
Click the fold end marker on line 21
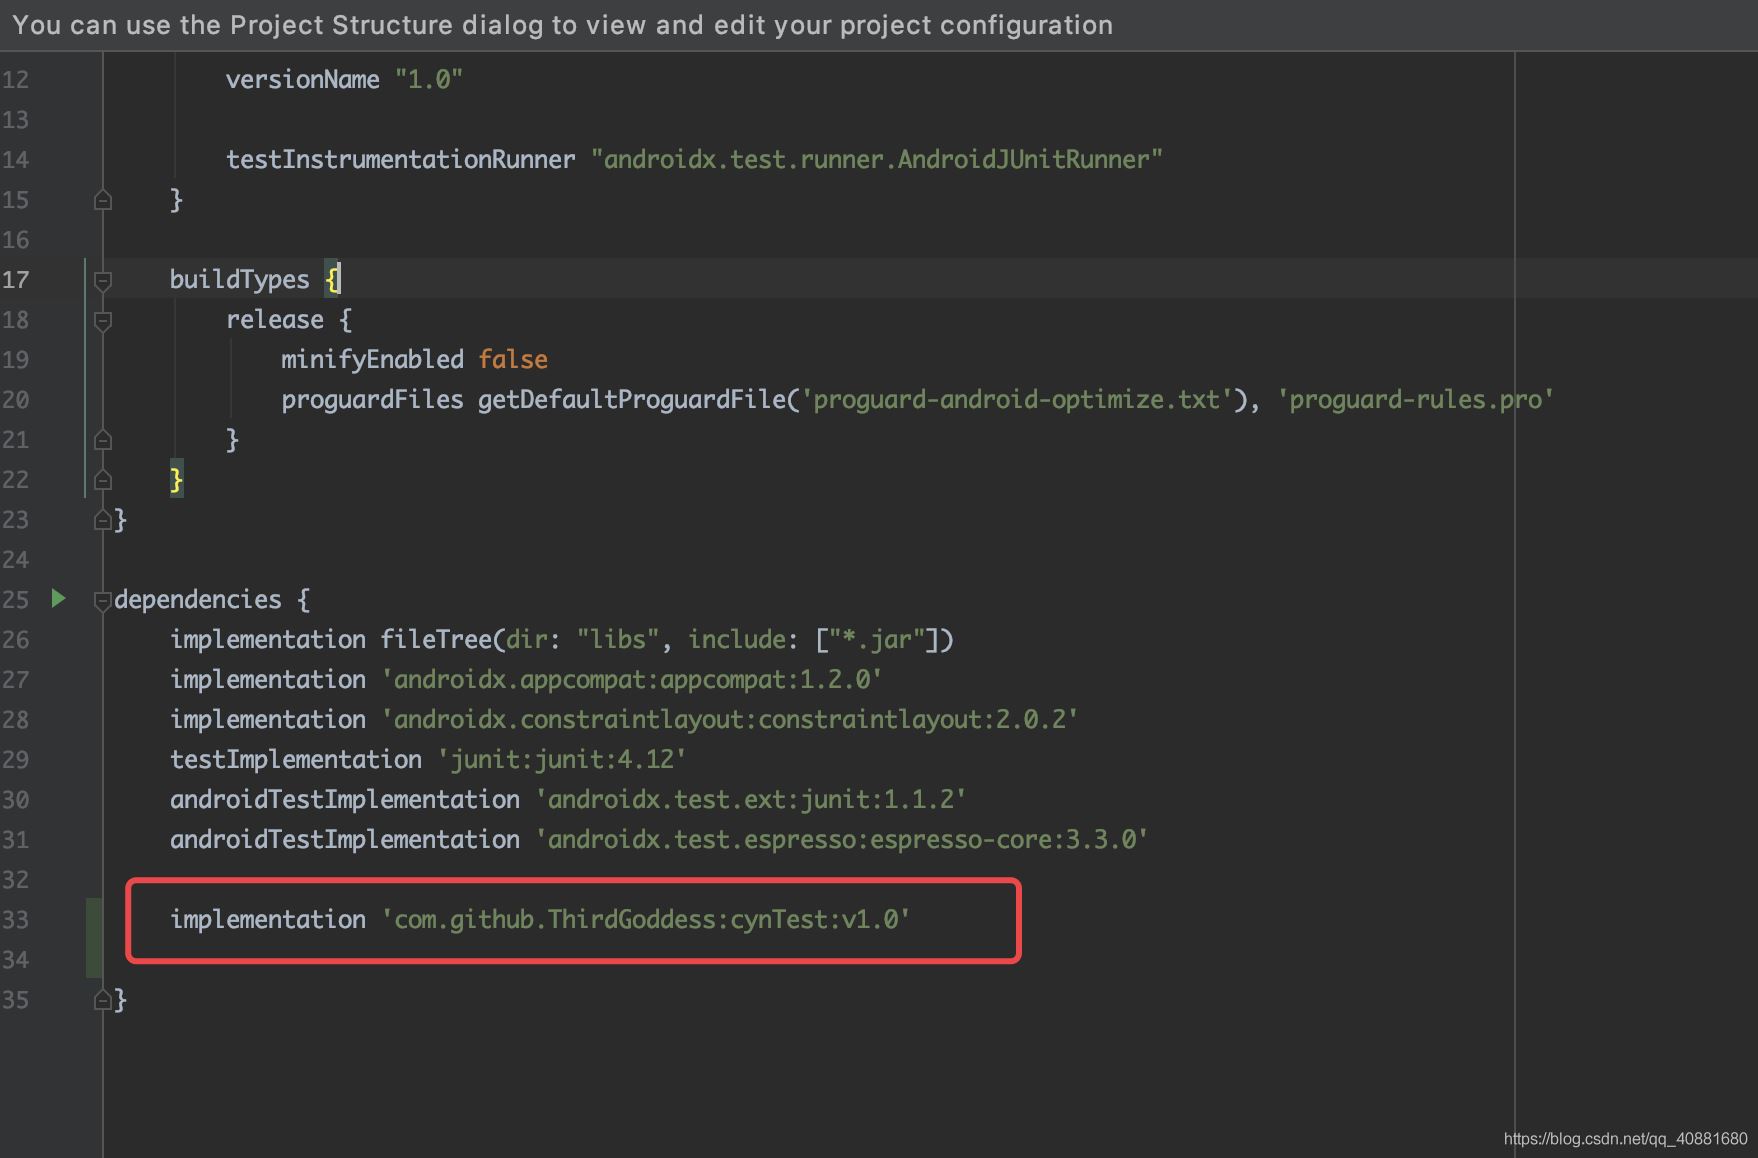tap(102, 440)
